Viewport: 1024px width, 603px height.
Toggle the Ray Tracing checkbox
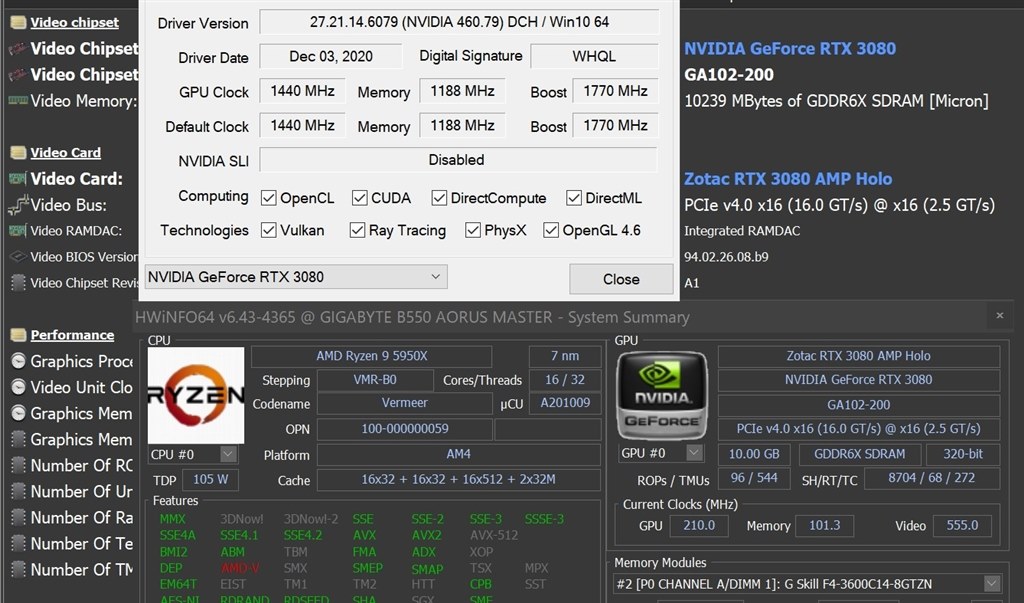click(x=357, y=230)
